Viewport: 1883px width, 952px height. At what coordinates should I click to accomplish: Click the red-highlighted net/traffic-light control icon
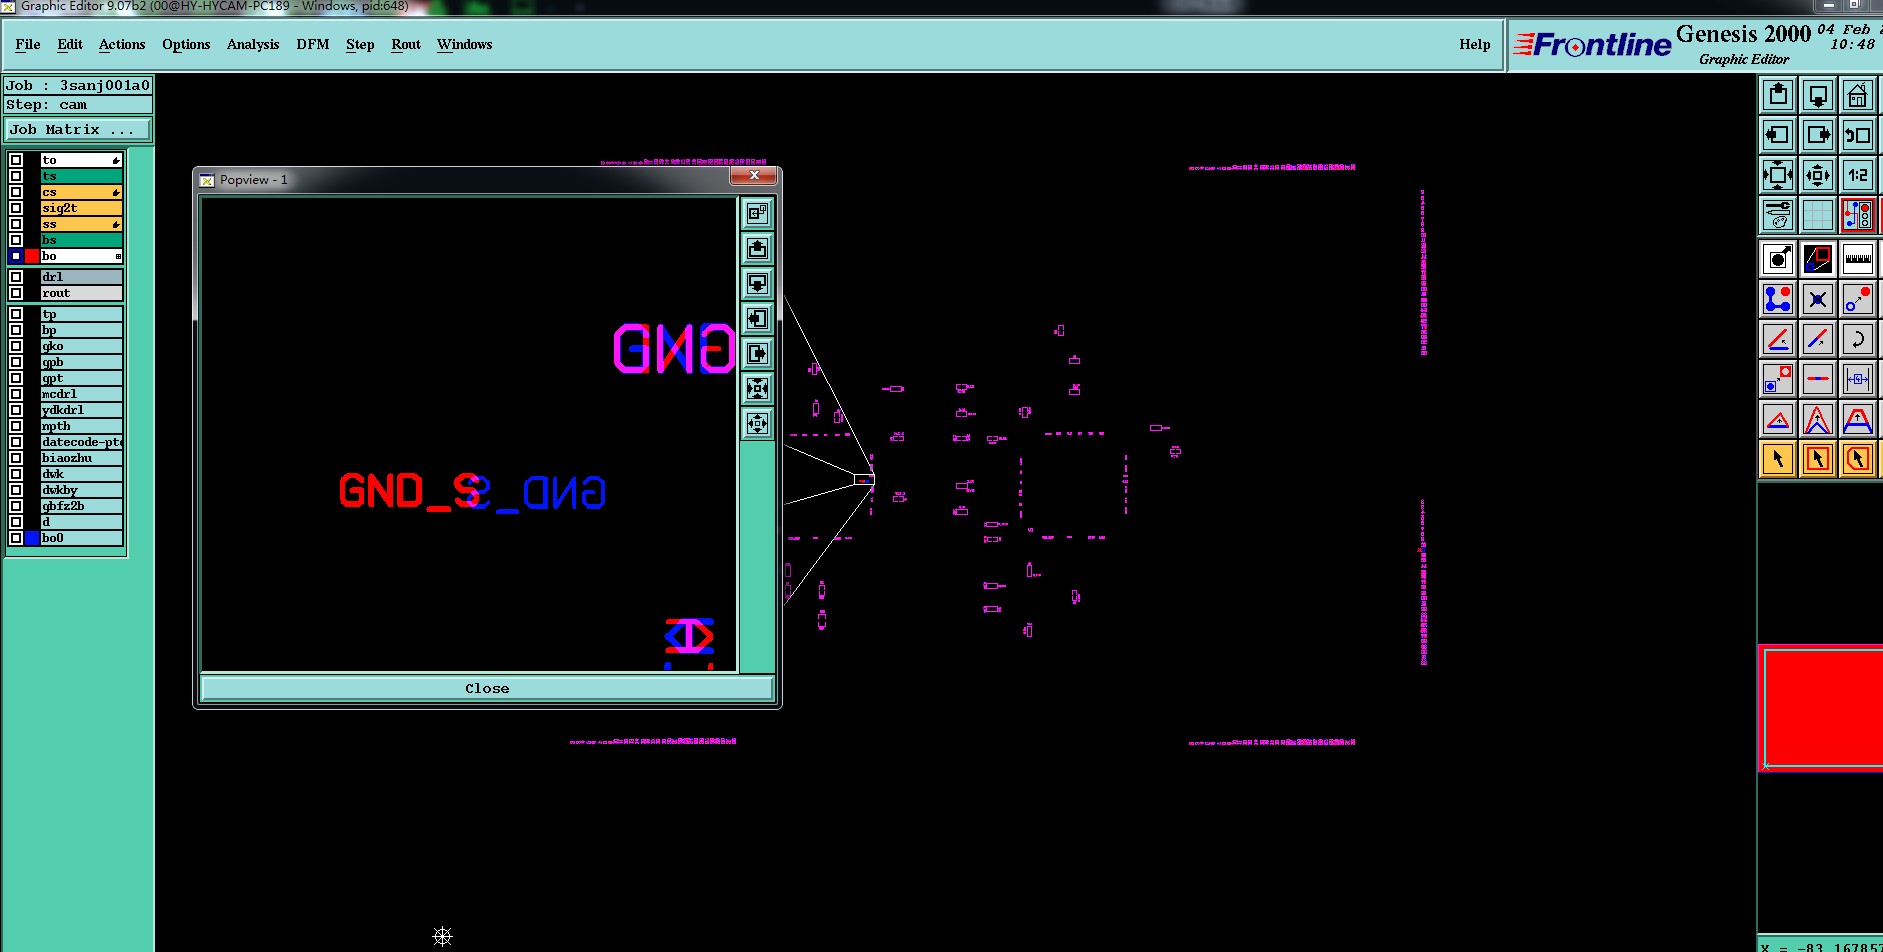1858,215
